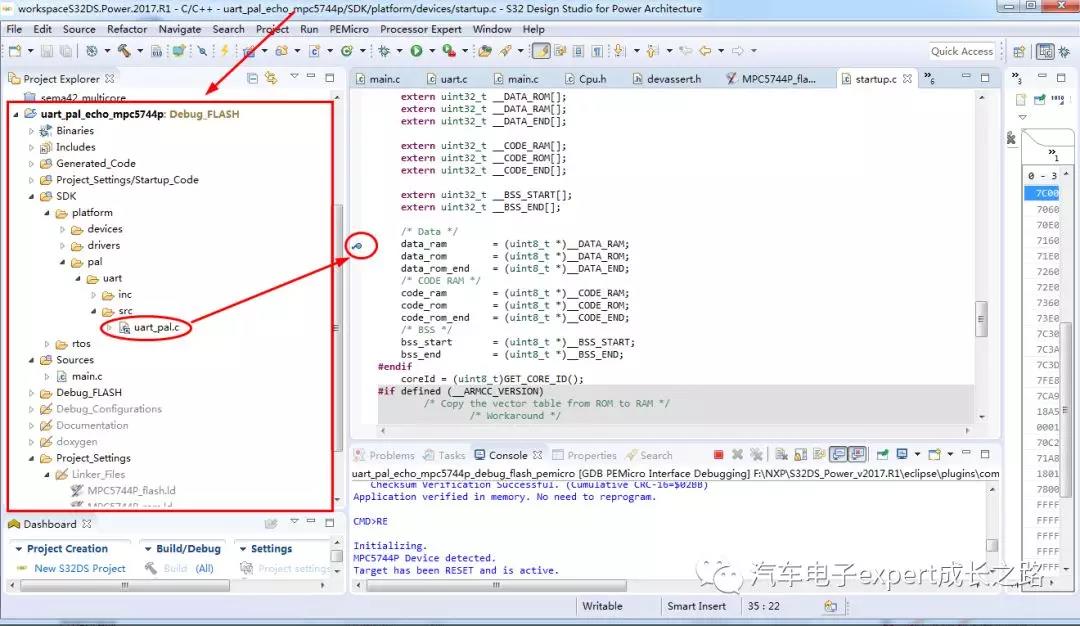Click the Collapse All icon in Project Explorer
The height and width of the screenshot is (626, 1080).
coord(253,78)
